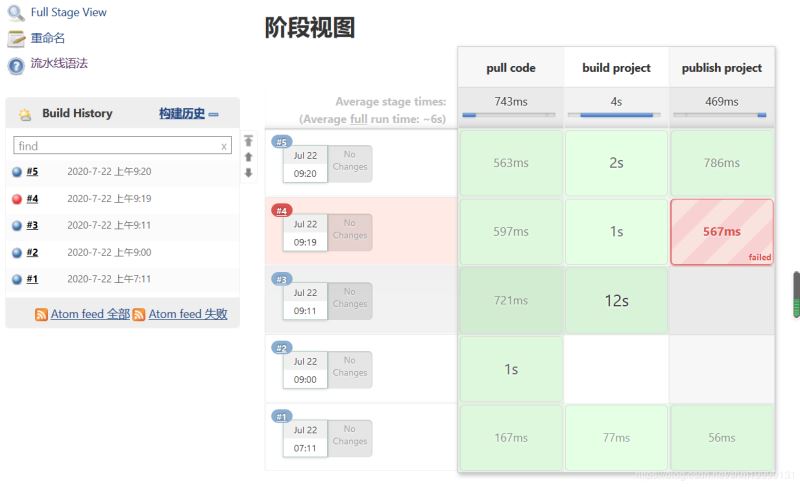The width and height of the screenshot is (800, 487).
Task: Click the pipeline syntax help icon
Action: tap(16, 65)
